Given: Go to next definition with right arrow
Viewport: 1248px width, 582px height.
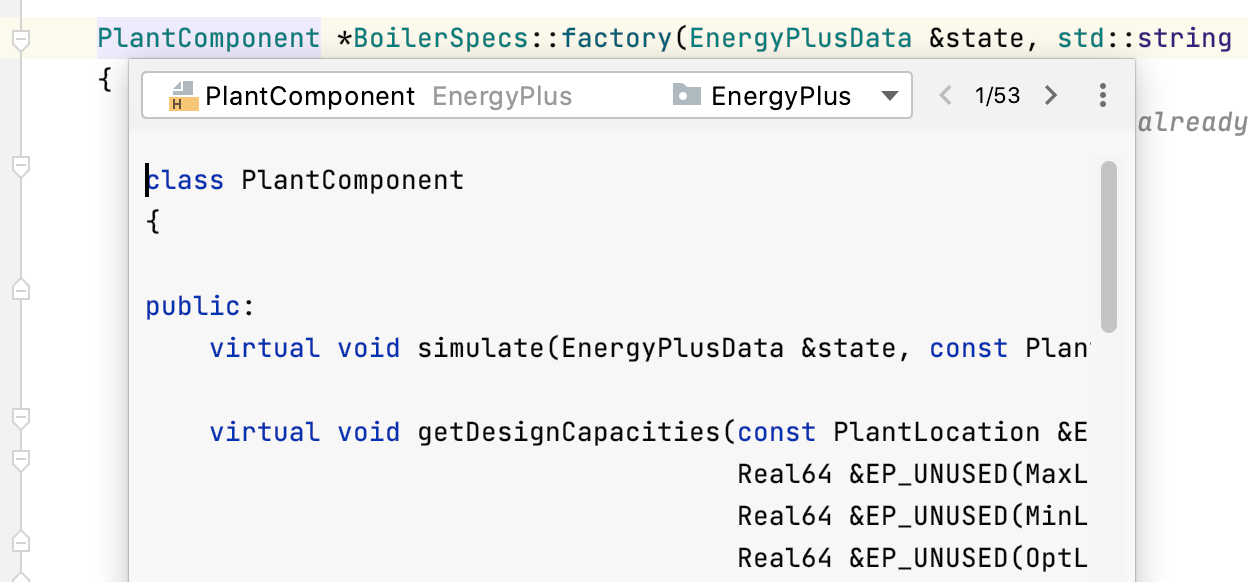Looking at the screenshot, I should pos(1050,96).
